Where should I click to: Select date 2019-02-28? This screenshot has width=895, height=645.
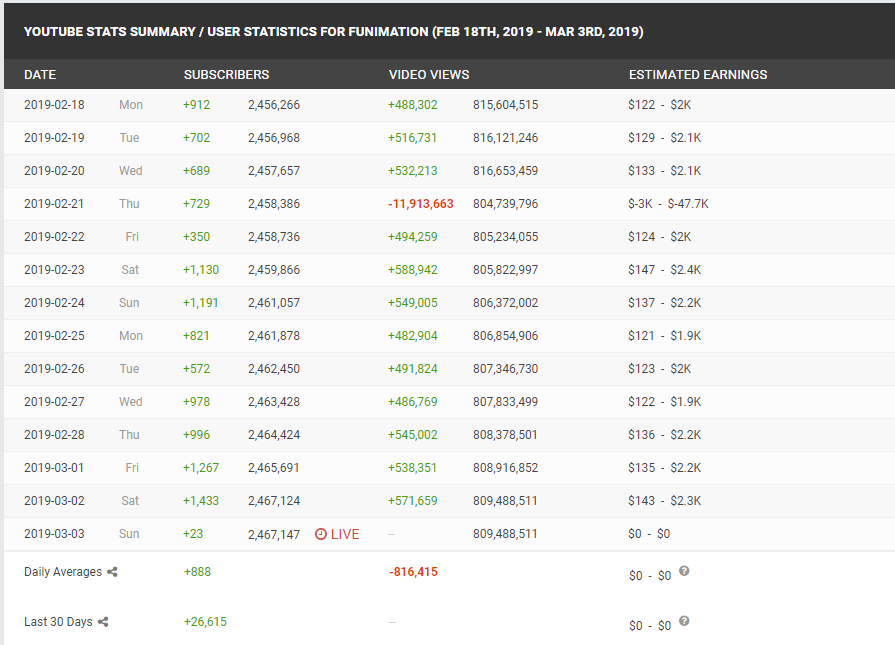[54, 435]
